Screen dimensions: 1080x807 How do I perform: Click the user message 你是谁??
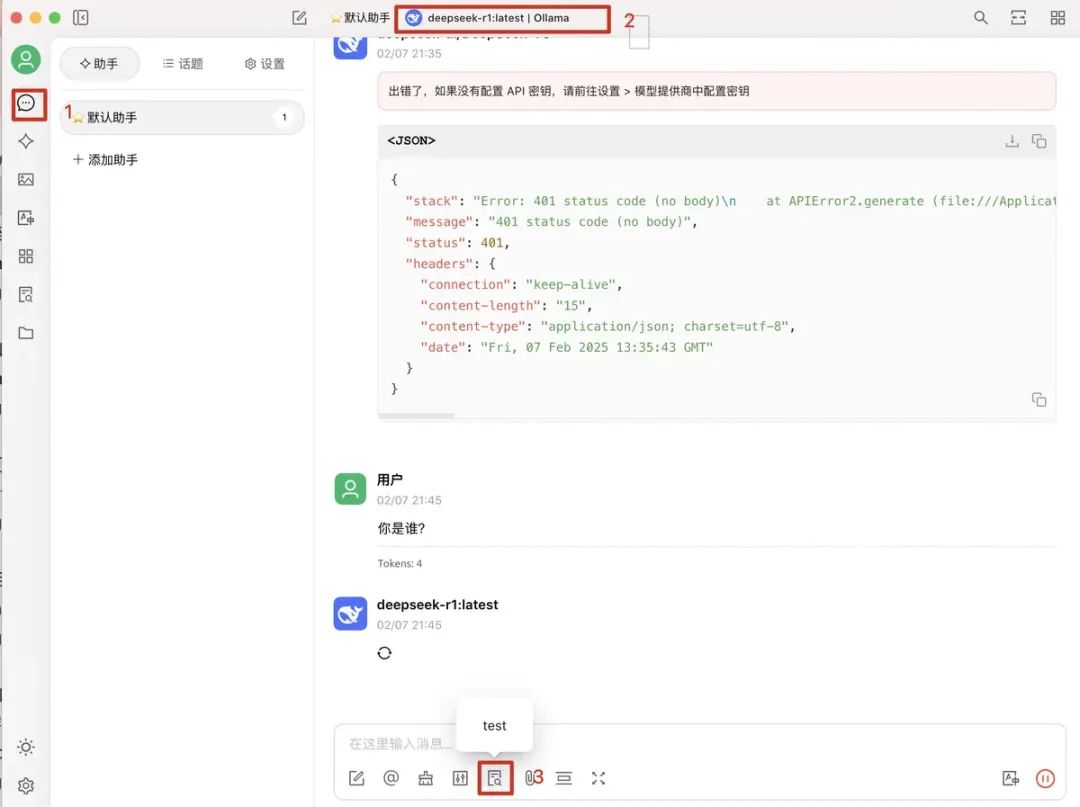[x=401, y=528]
